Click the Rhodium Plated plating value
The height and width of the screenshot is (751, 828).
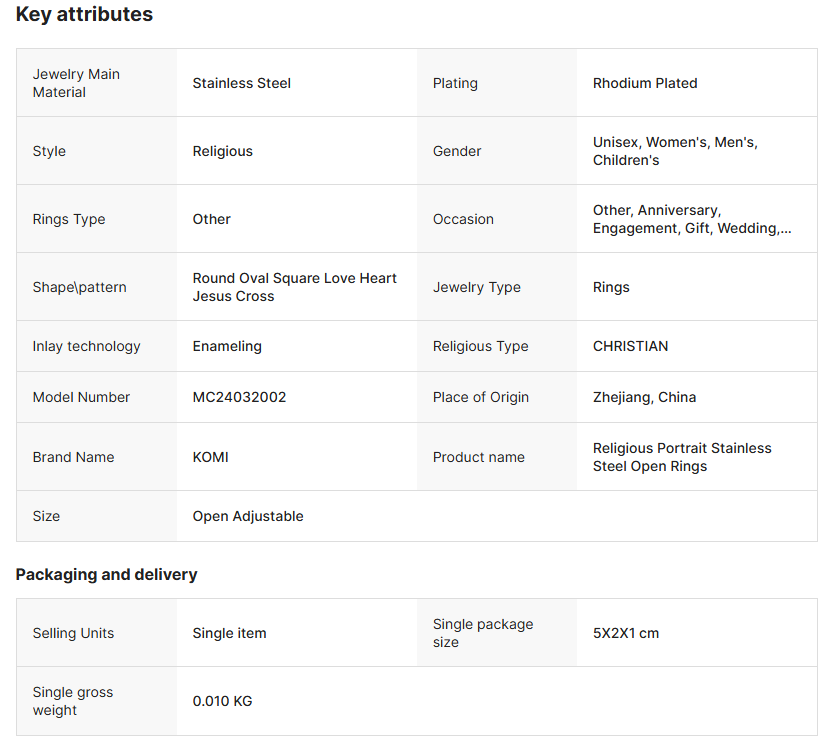pyautogui.click(x=645, y=83)
